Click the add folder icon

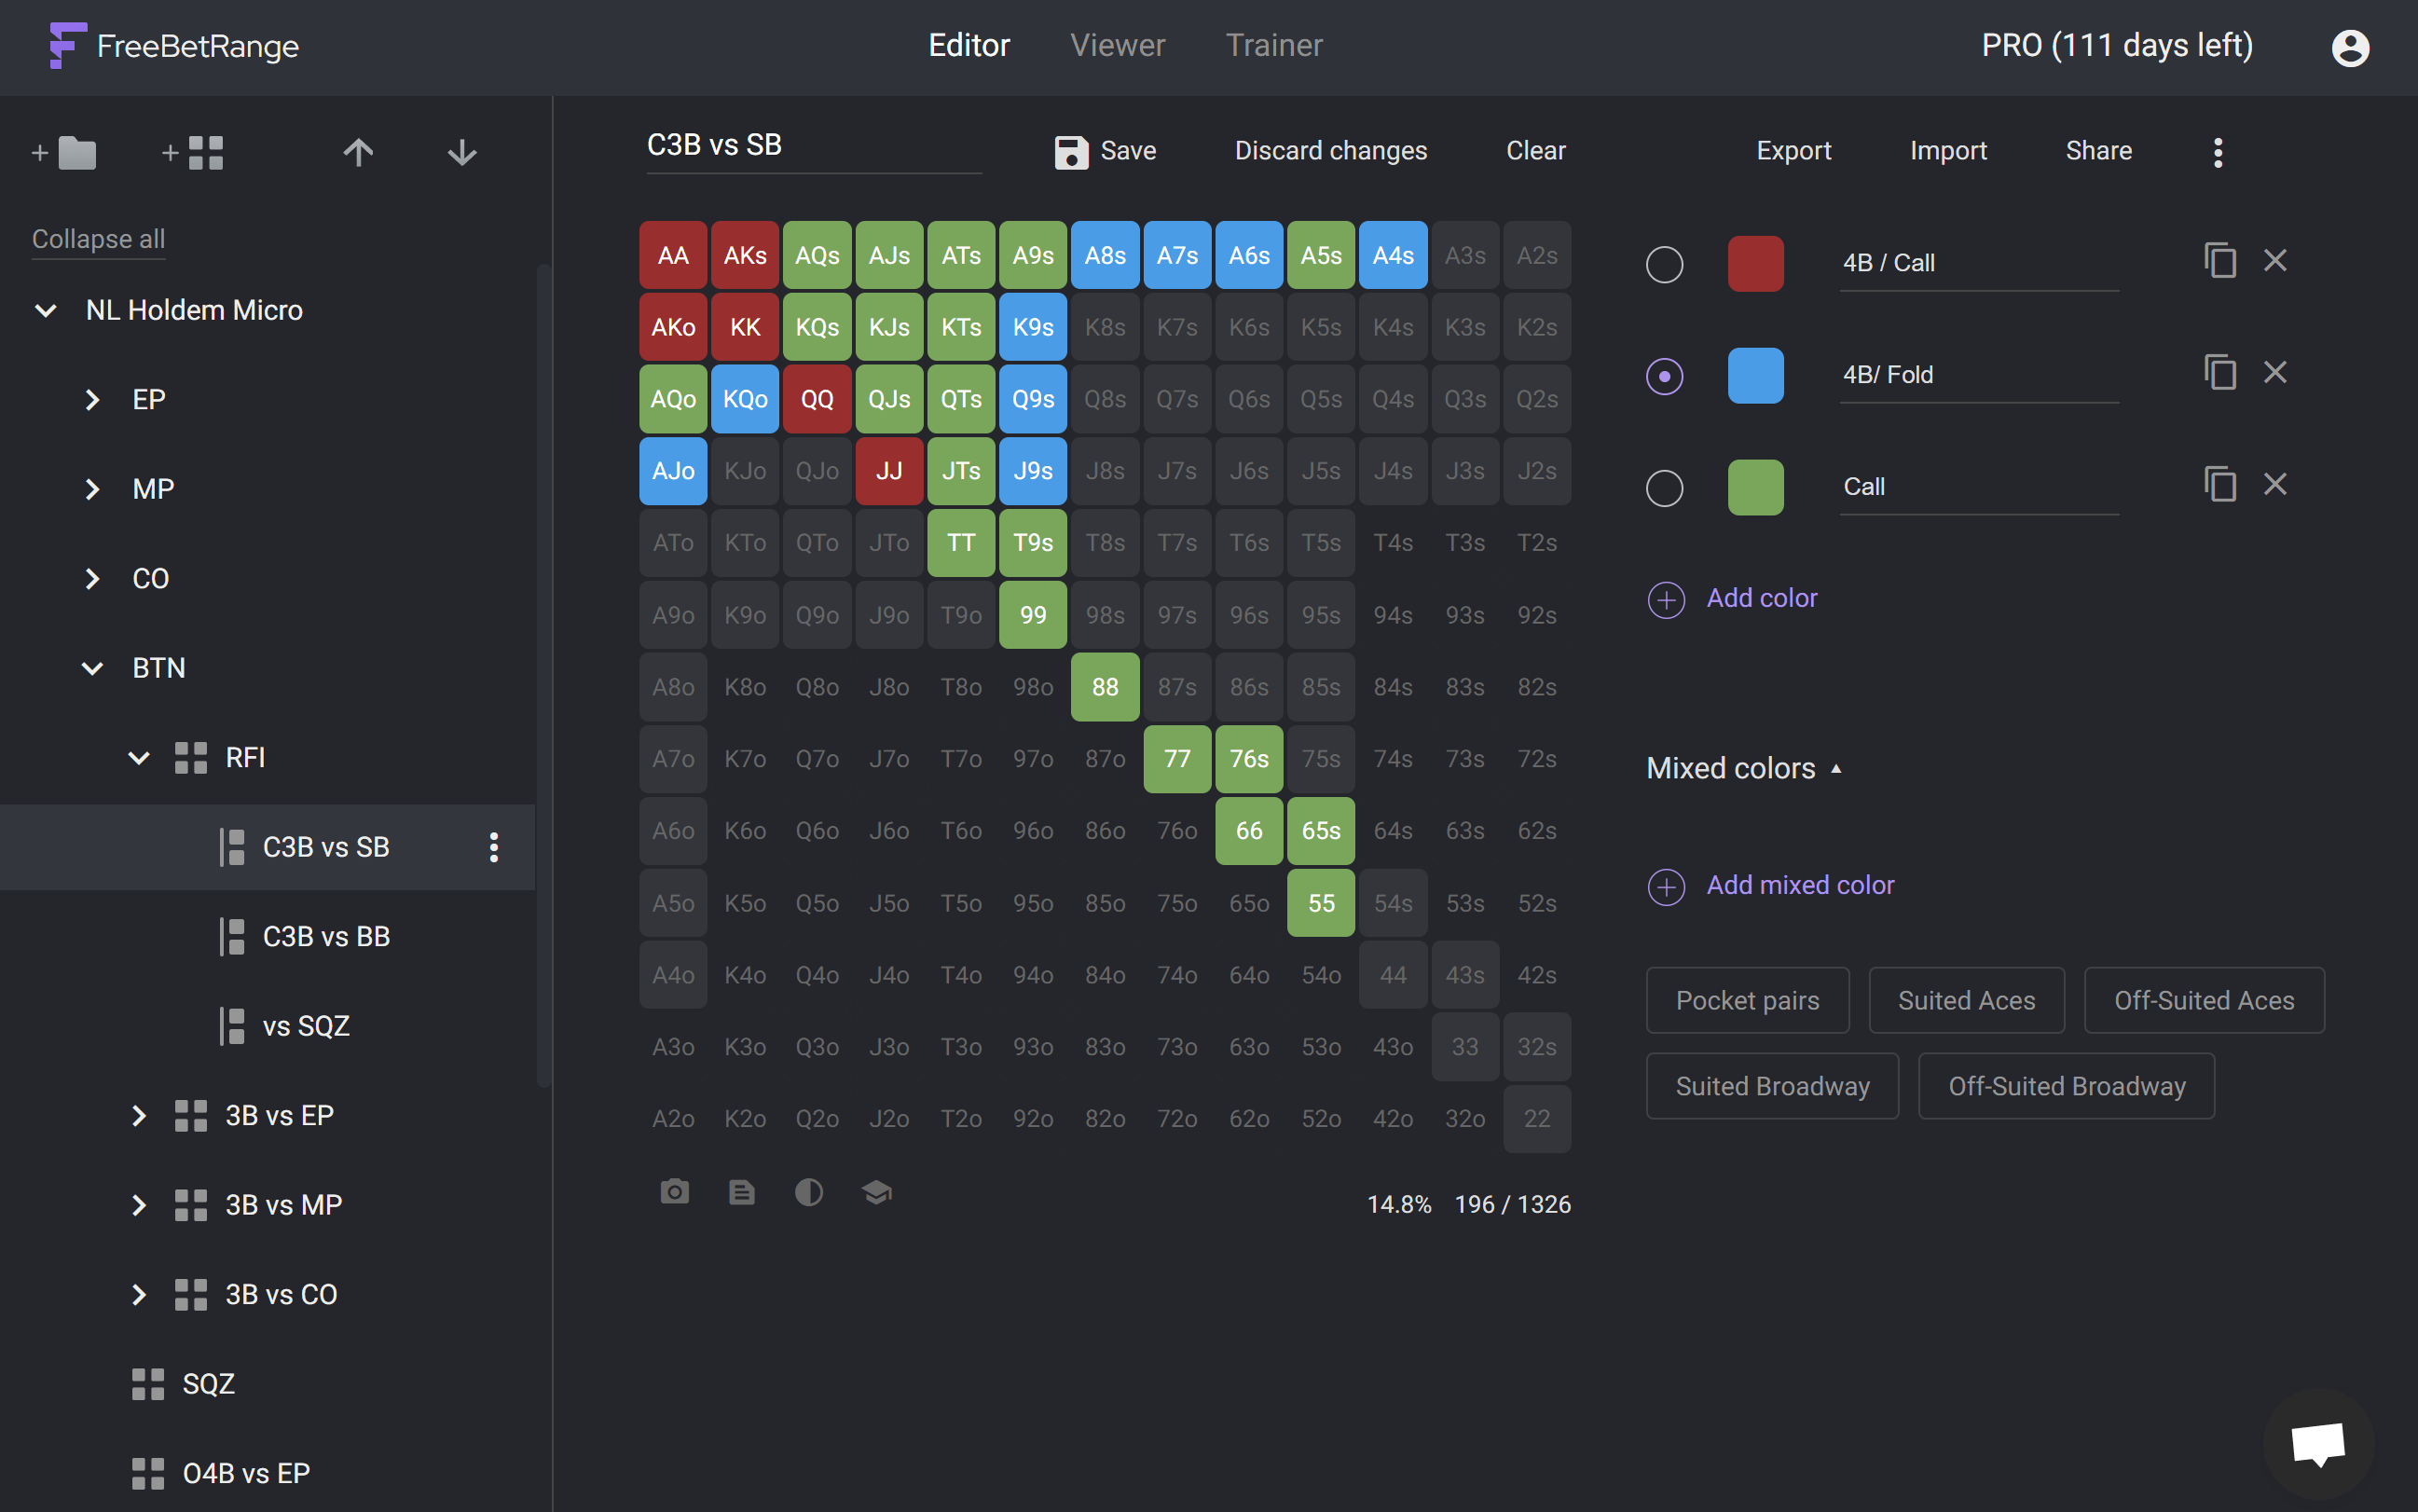click(x=65, y=153)
